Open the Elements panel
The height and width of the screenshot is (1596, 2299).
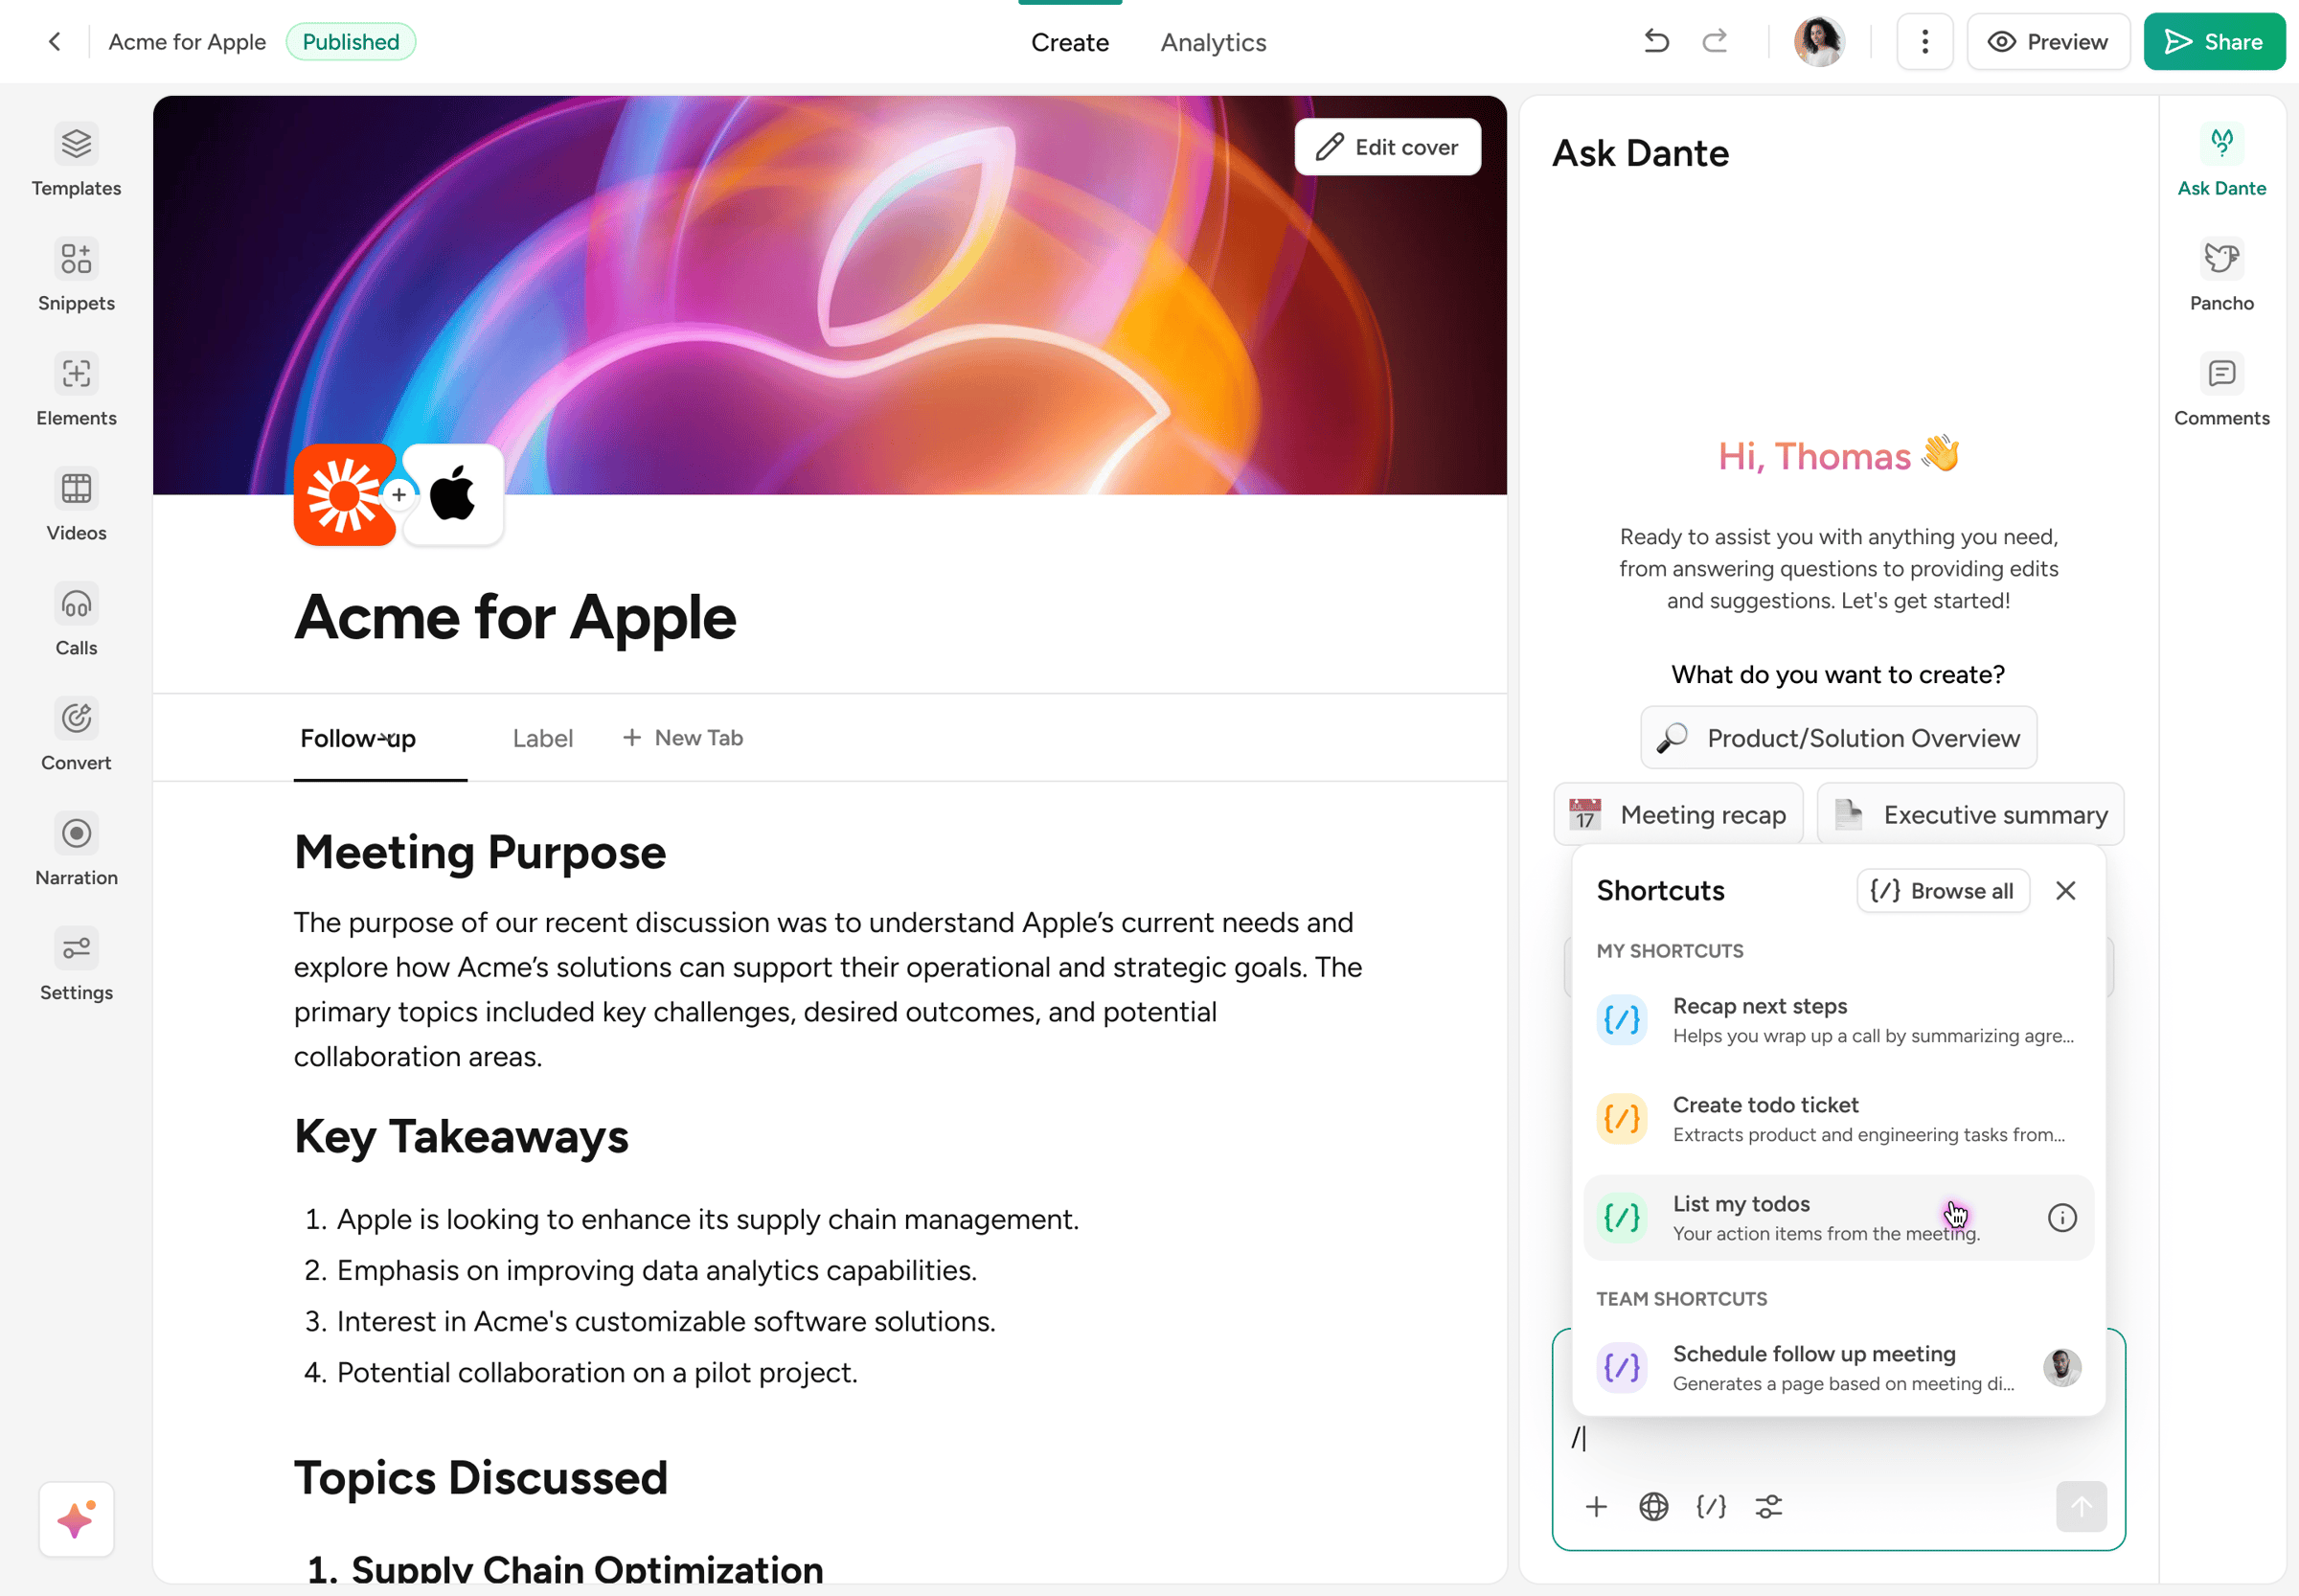(x=76, y=390)
